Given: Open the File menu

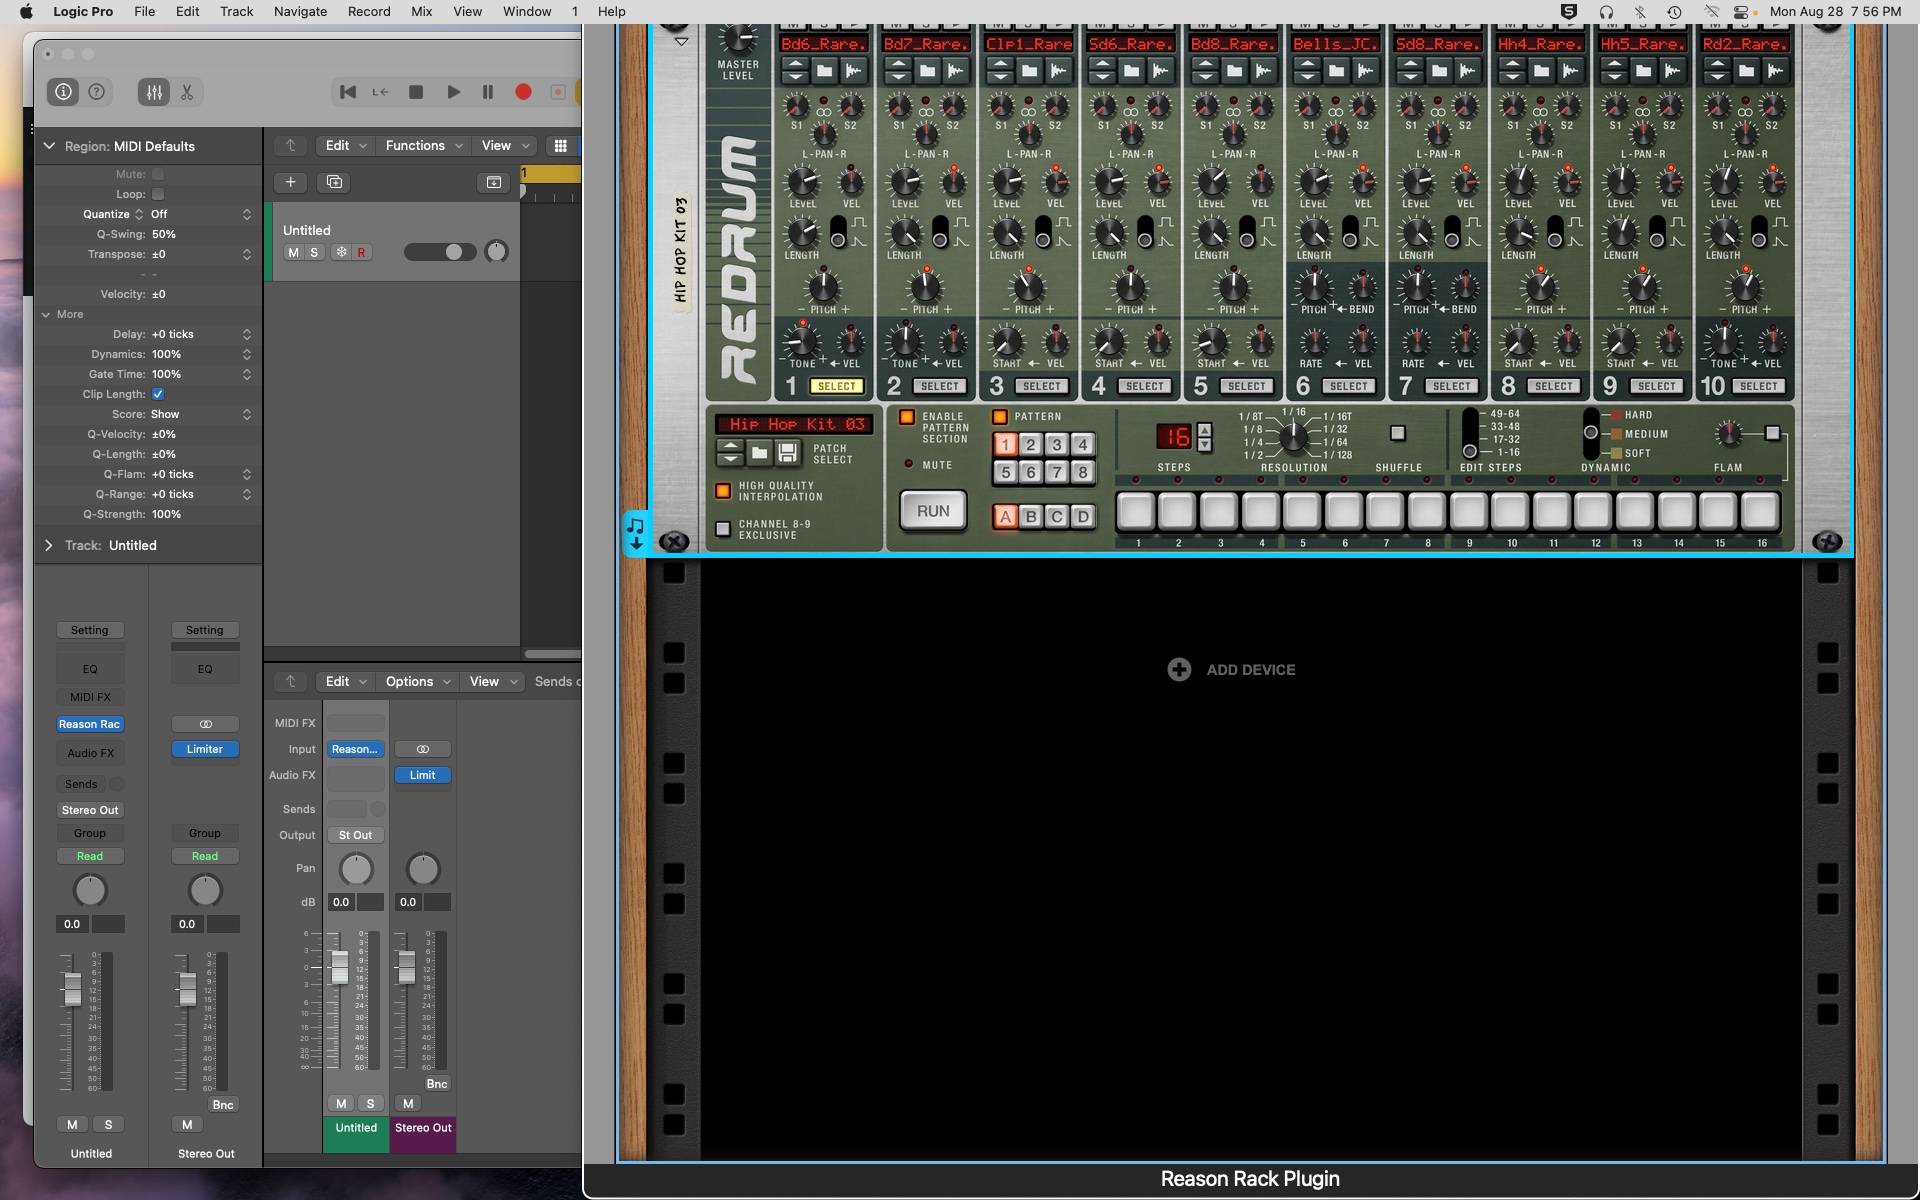Looking at the screenshot, I should (144, 12).
